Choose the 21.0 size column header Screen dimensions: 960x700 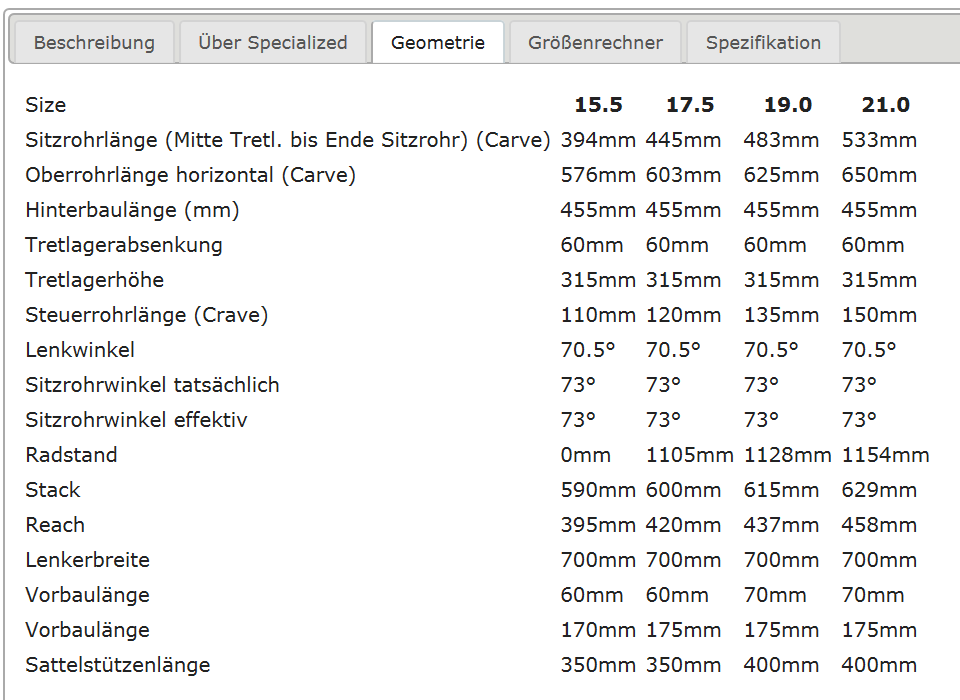tap(885, 105)
